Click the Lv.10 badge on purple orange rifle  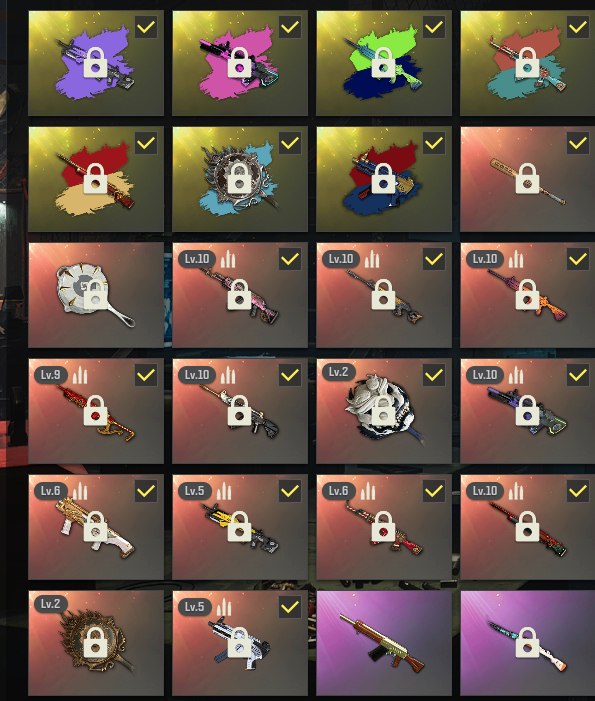pyautogui.click(x=485, y=259)
